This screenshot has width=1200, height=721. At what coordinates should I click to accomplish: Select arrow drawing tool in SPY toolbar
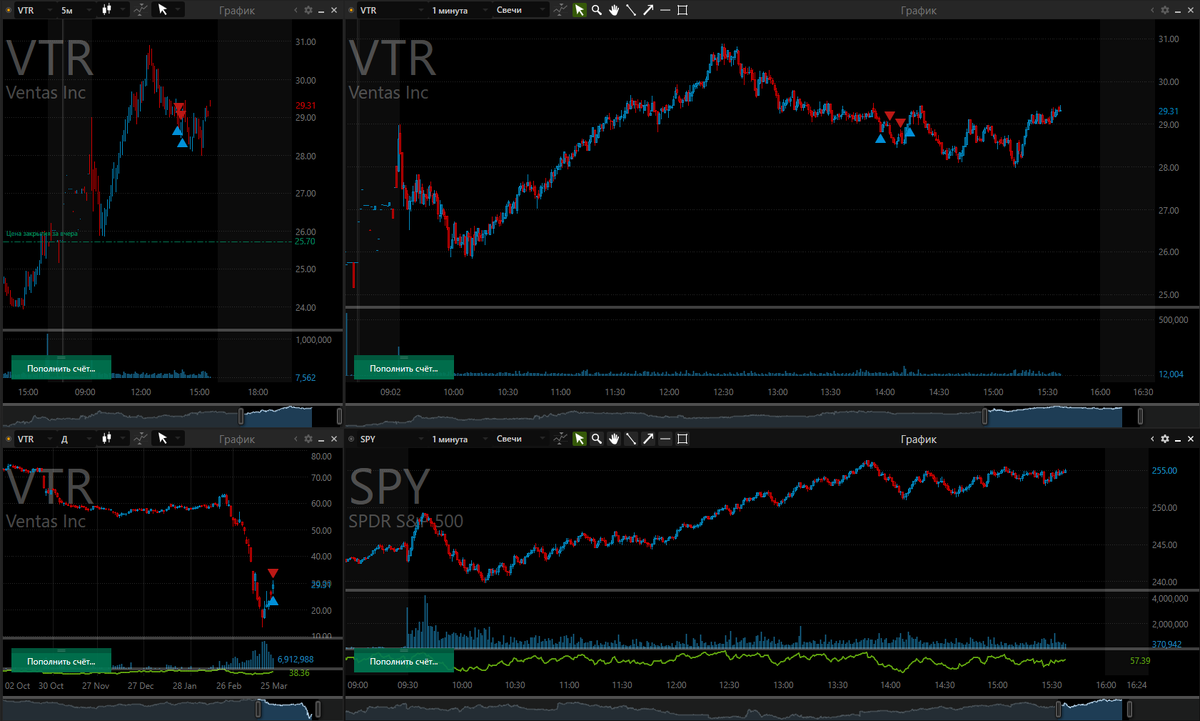pyautogui.click(x=648, y=438)
